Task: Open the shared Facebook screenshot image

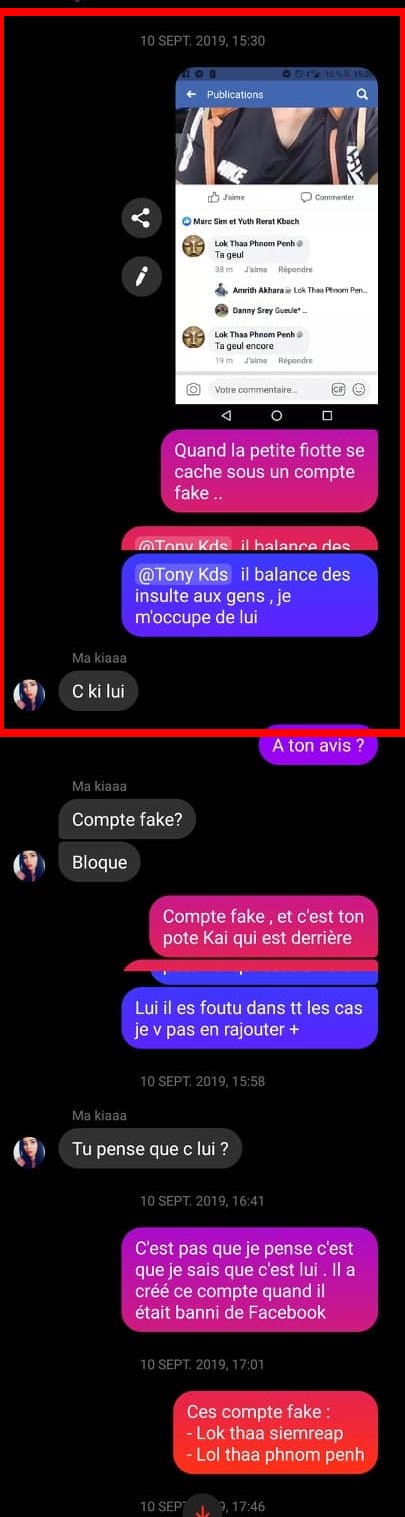Action: pos(277,235)
